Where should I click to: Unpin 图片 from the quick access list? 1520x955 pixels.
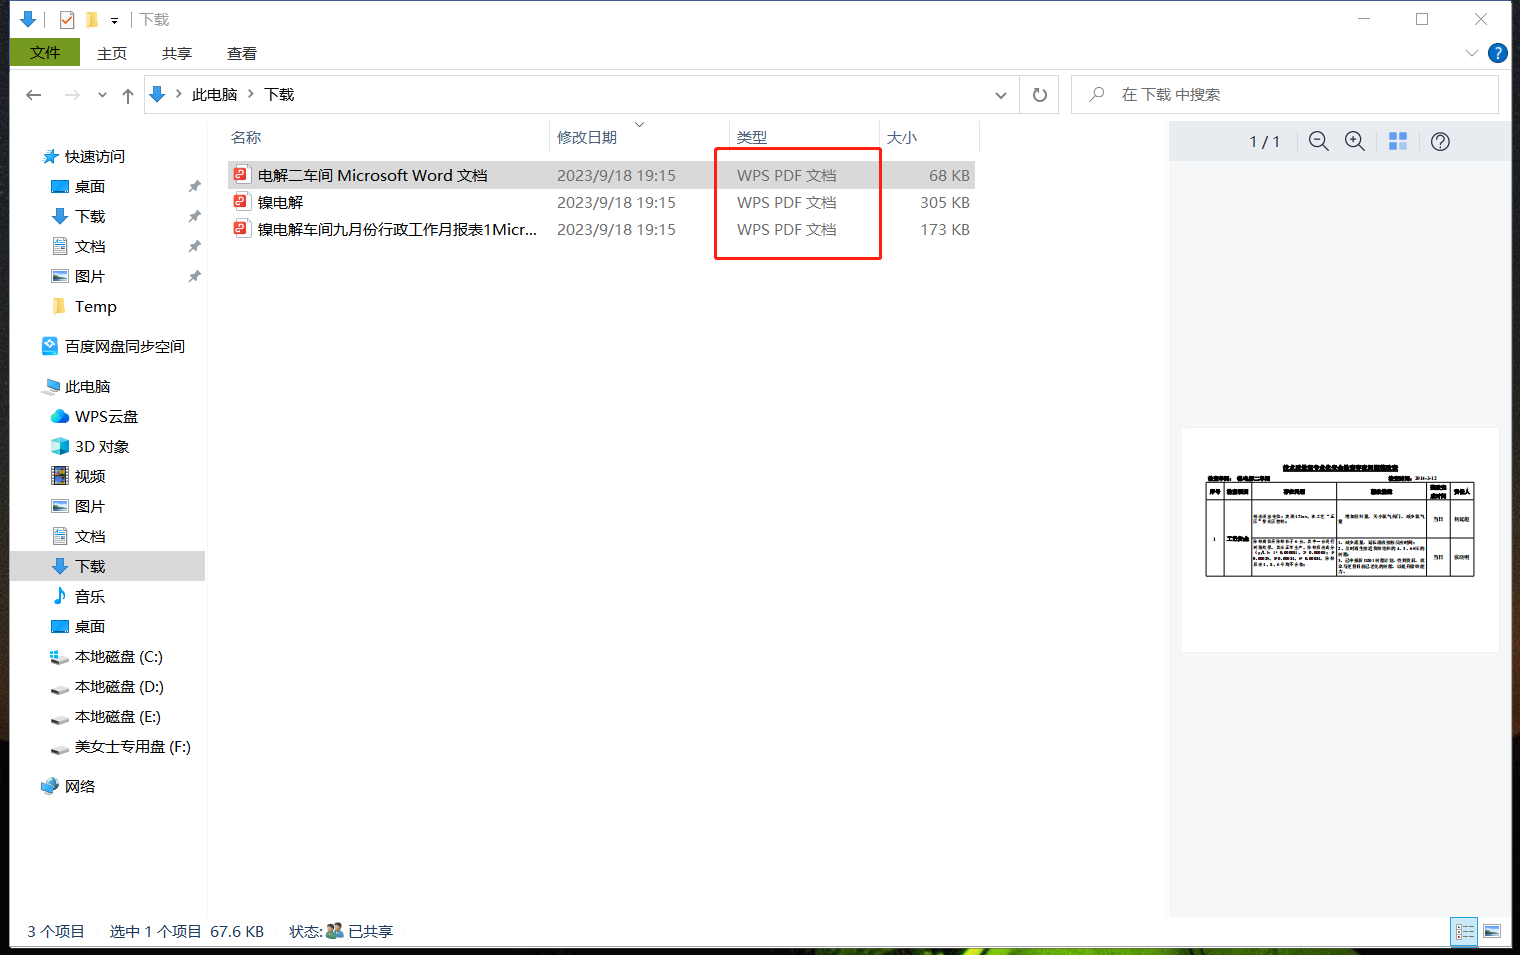pyautogui.click(x=194, y=275)
